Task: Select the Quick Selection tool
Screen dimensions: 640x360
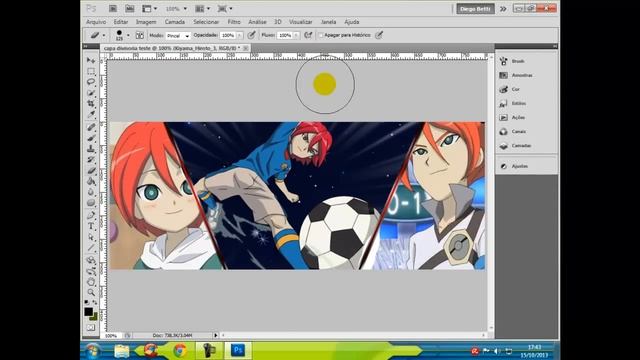Action: [91, 93]
